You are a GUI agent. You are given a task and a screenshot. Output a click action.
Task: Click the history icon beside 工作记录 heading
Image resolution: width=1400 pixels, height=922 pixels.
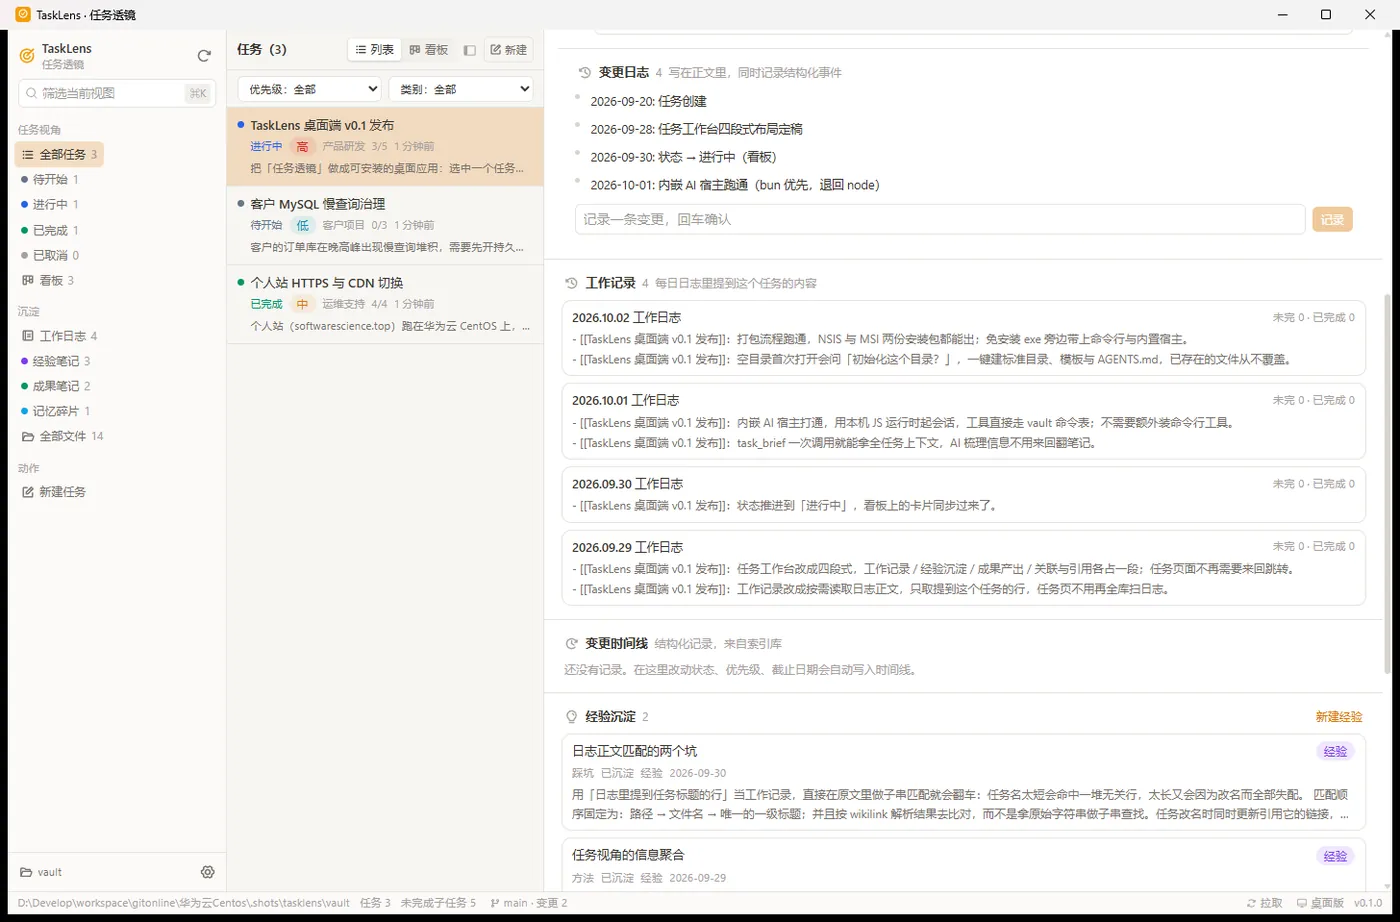(x=571, y=283)
